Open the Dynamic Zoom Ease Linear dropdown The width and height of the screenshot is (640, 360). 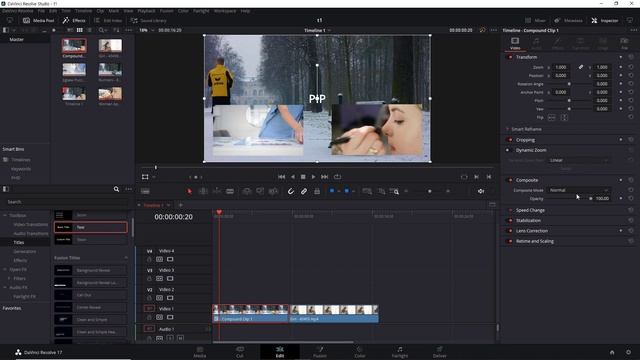coord(578,160)
